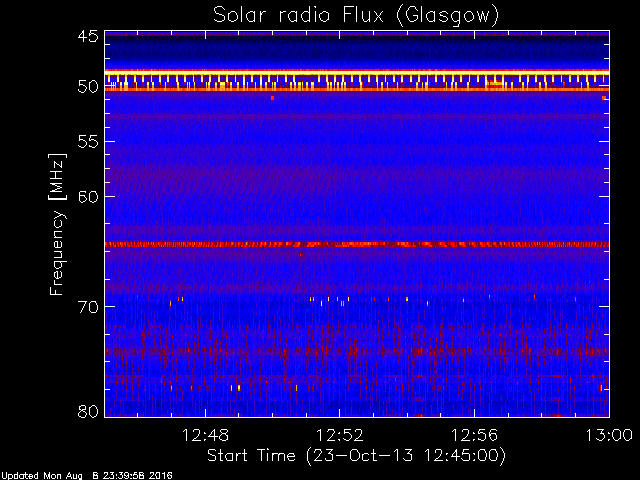Click the 13:00 time label
This screenshot has width=640, height=480.
point(609,435)
